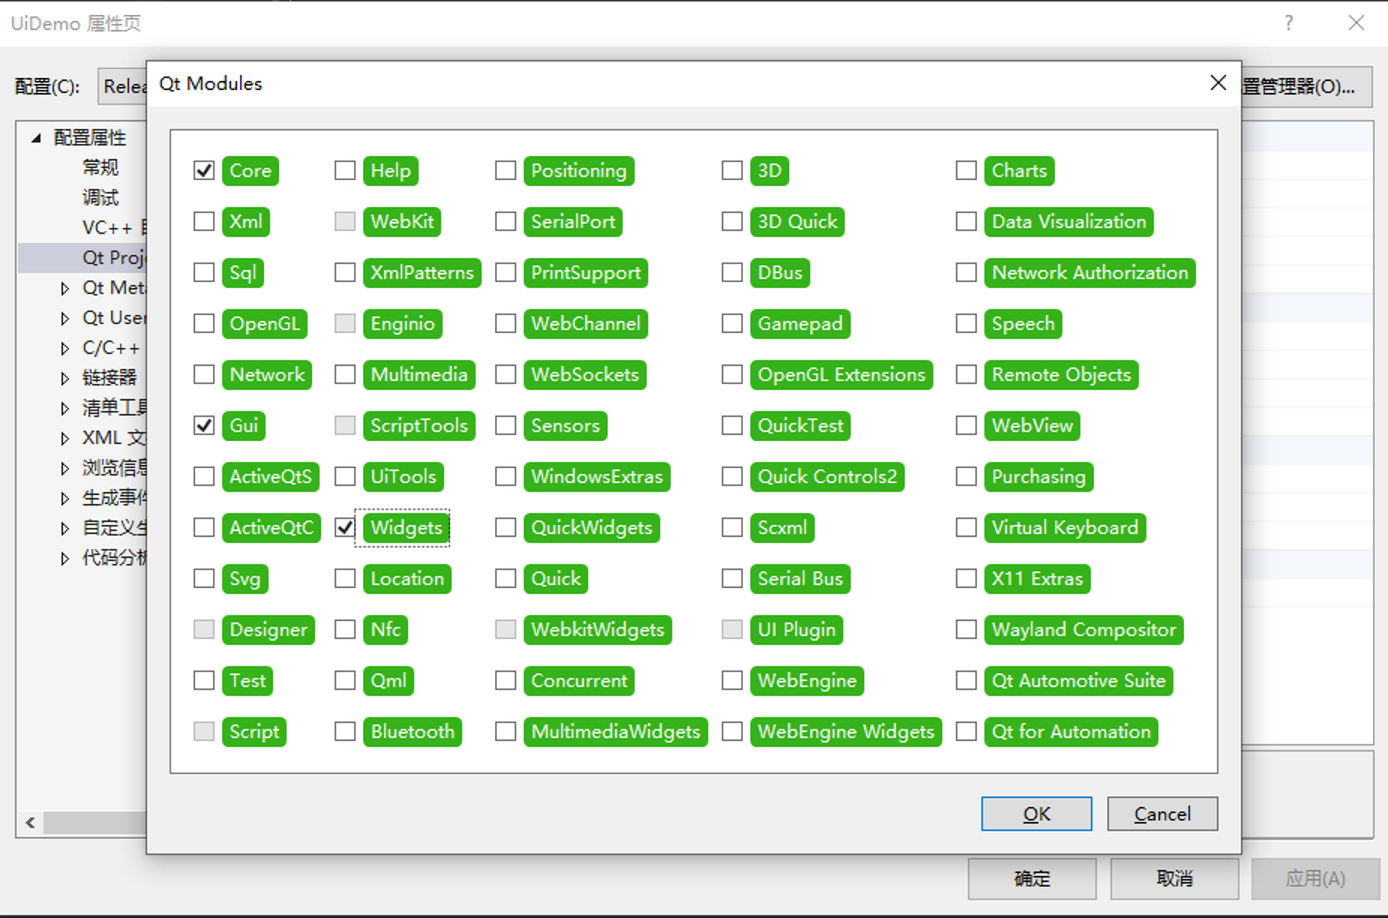
Task: Enable the Quick Controls2 checkbox
Action: [732, 477]
